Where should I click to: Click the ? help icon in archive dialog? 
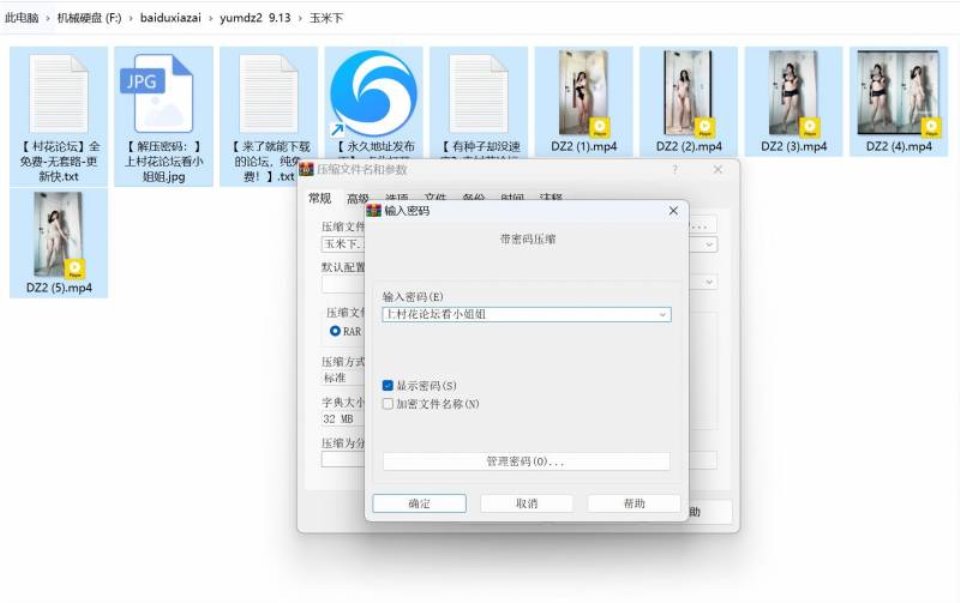pyautogui.click(x=674, y=170)
